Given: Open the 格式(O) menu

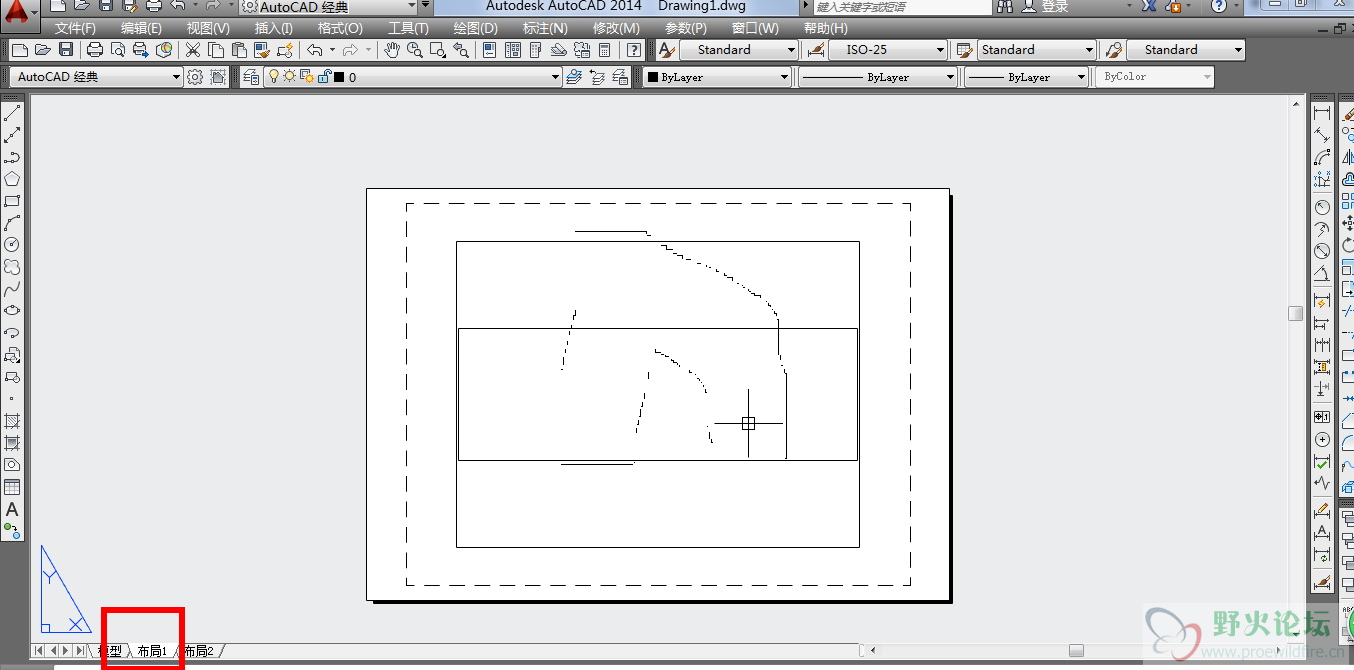Looking at the screenshot, I should point(340,28).
